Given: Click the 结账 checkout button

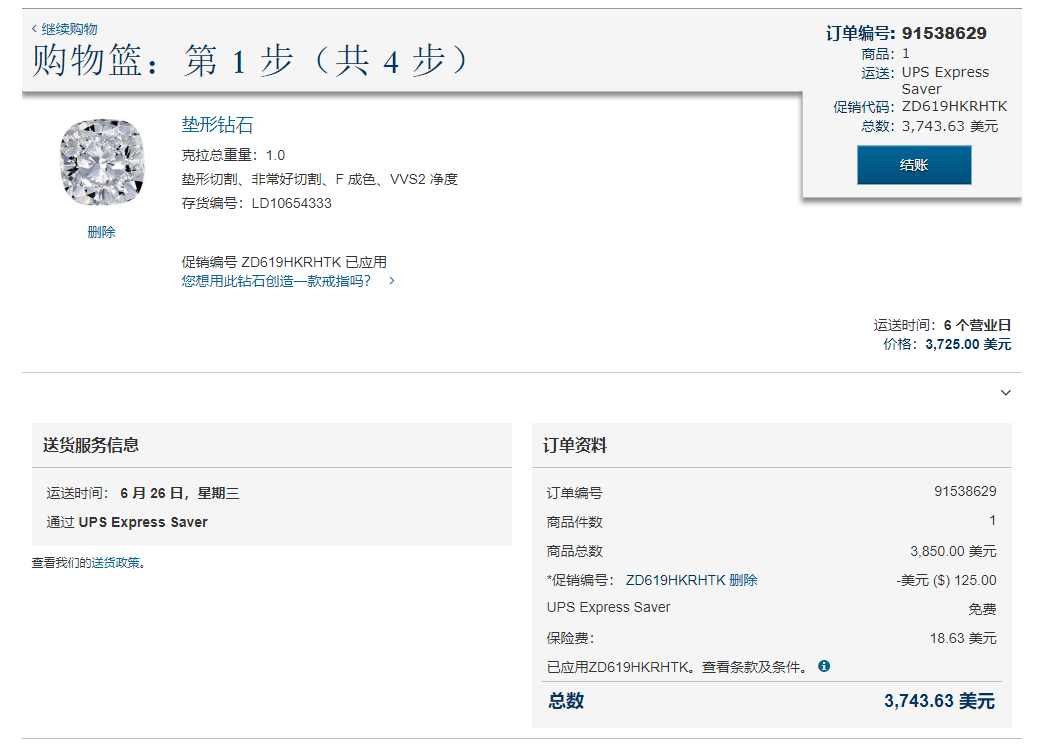Looking at the screenshot, I should pos(914,165).
